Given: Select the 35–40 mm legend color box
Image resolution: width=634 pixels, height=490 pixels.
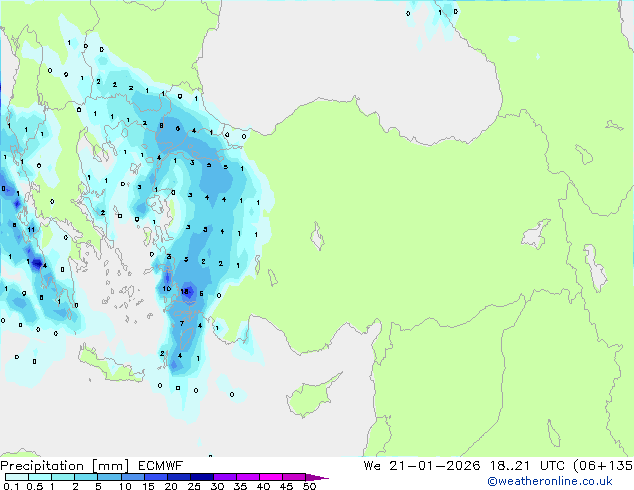Looking at the screenshot, I should point(248,477).
